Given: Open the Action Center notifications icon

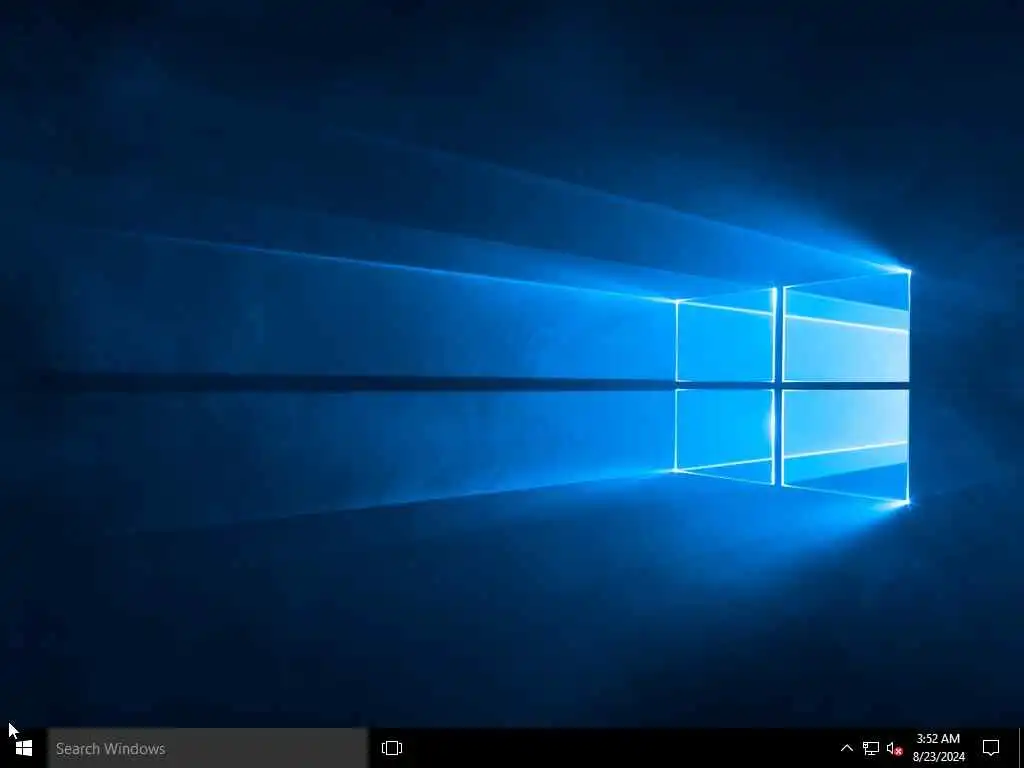Looking at the screenshot, I should coord(991,748).
